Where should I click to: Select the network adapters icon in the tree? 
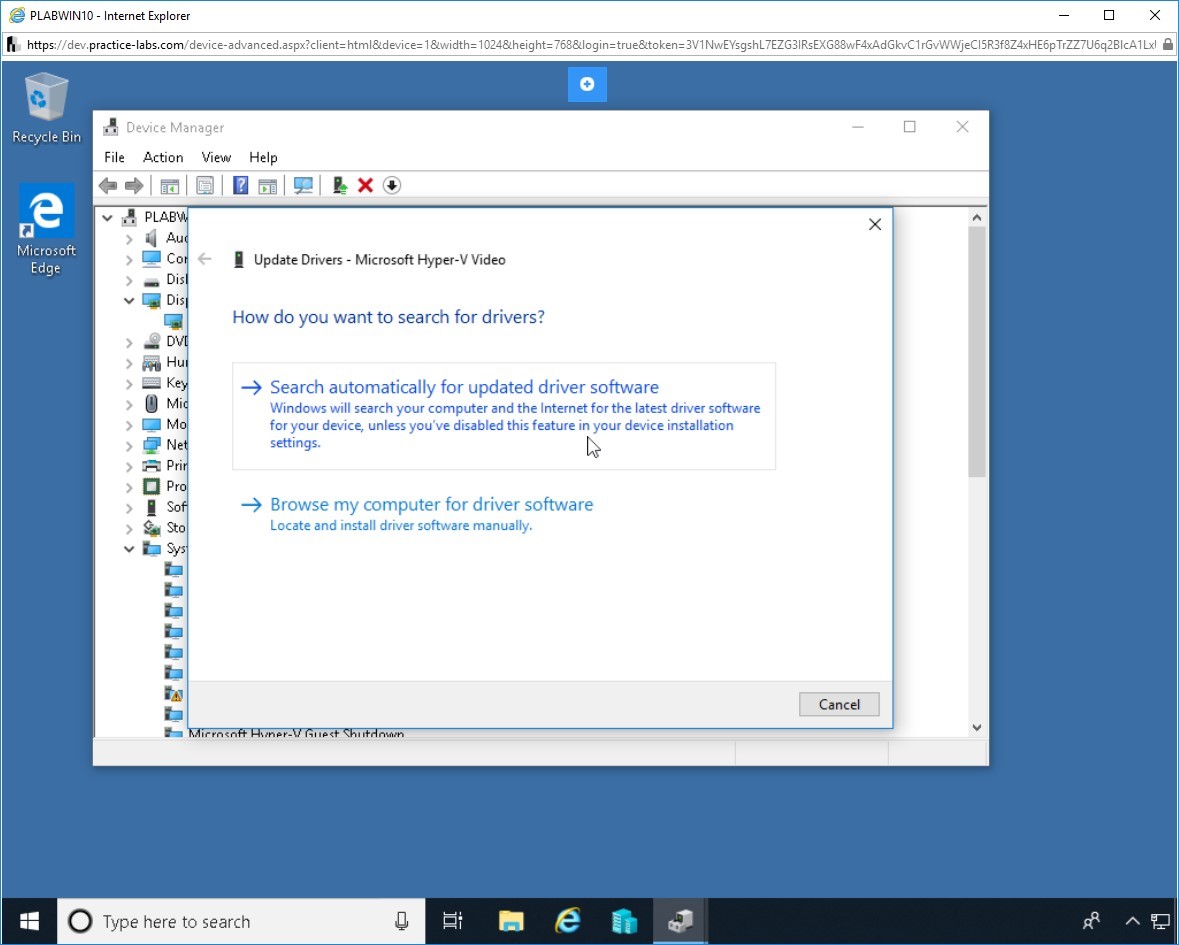point(152,445)
